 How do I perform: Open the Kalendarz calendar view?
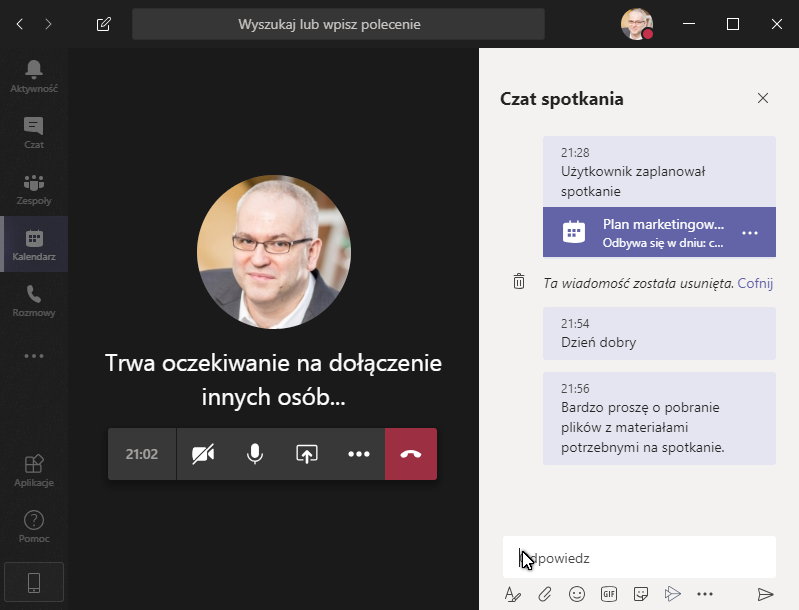pos(34,245)
